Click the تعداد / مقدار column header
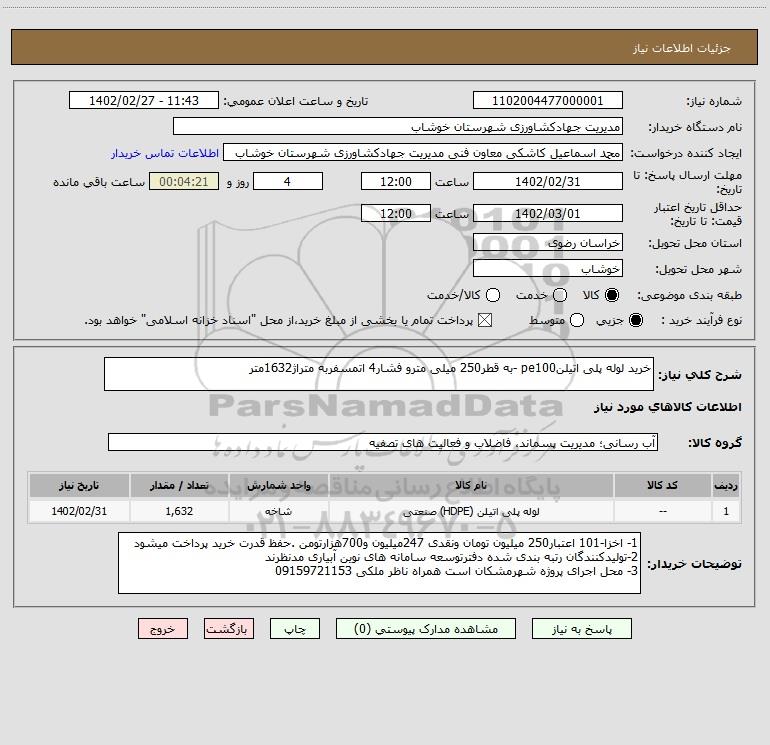The width and height of the screenshot is (770, 745). [x=179, y=485]
